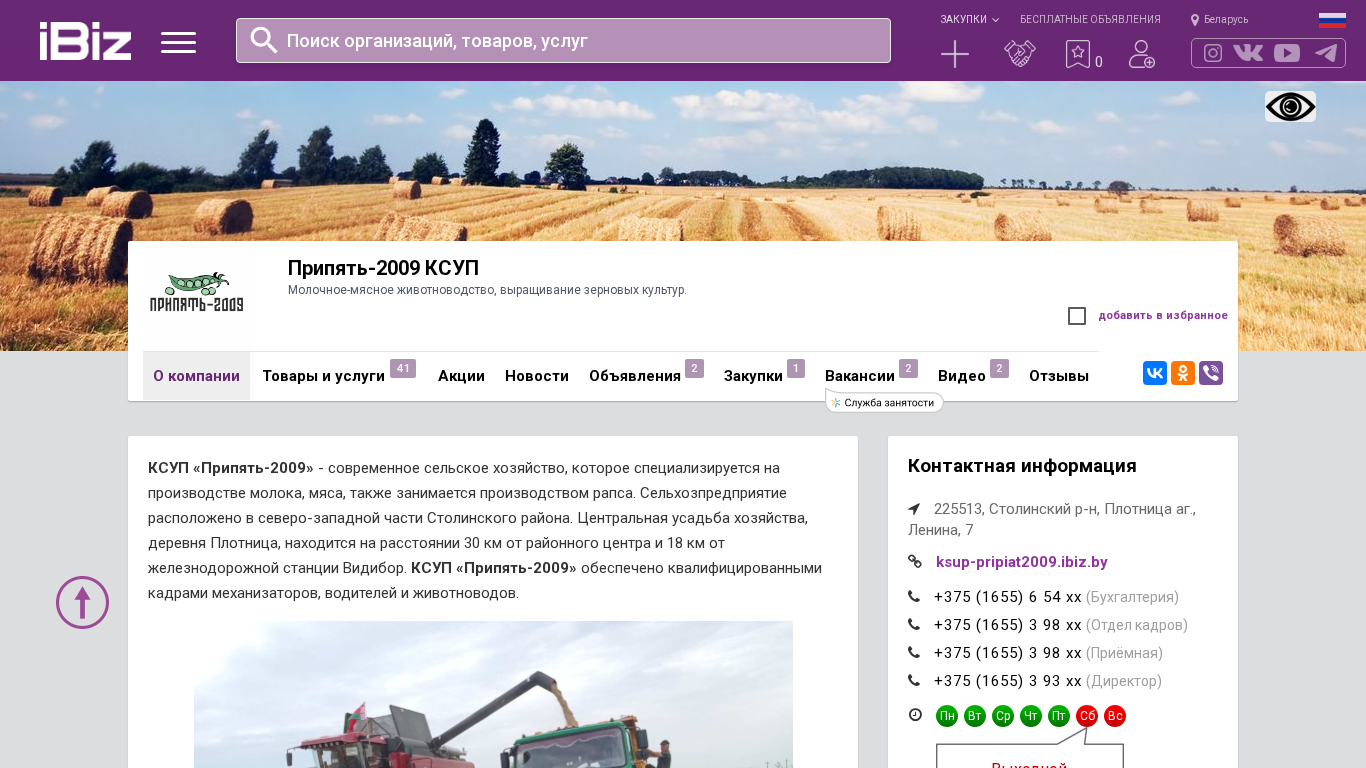
Task: Open the Отзывы tab
Action: tap(1059, 376)
